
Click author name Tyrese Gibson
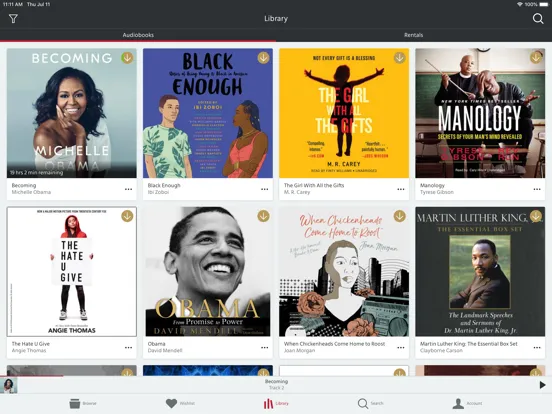tap(437, 192)
